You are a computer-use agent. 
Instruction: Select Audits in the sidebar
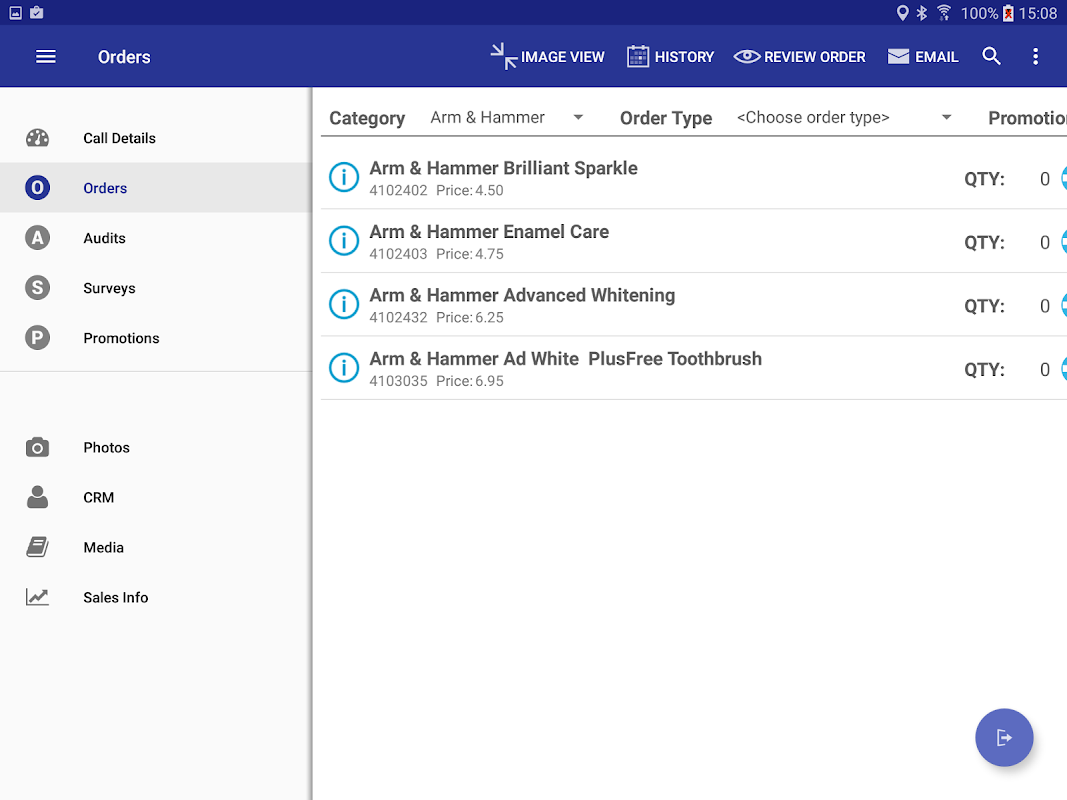(x=104, y=238)
